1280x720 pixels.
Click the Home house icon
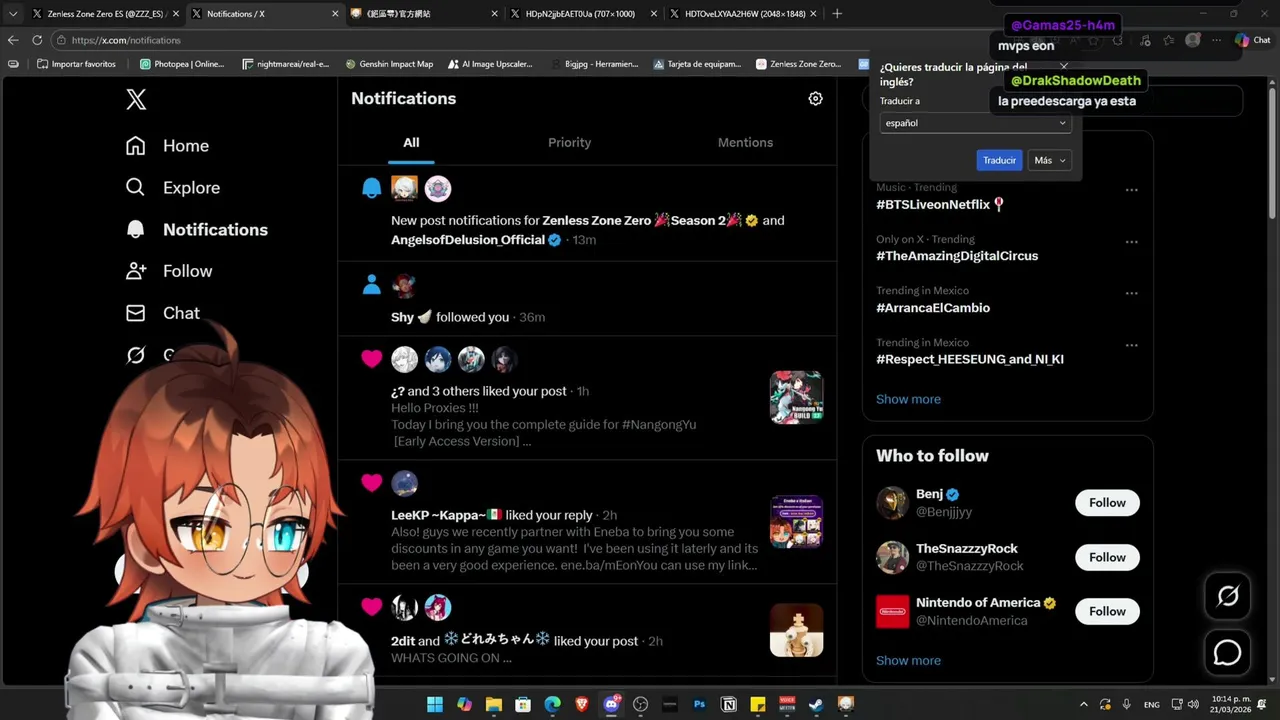[136, 146]
